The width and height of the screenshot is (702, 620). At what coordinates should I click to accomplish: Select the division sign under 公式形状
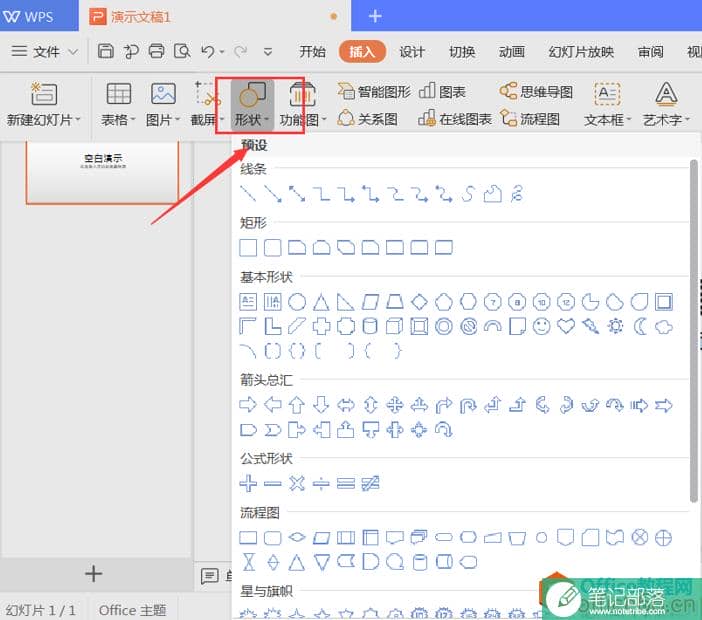[321, 483]
